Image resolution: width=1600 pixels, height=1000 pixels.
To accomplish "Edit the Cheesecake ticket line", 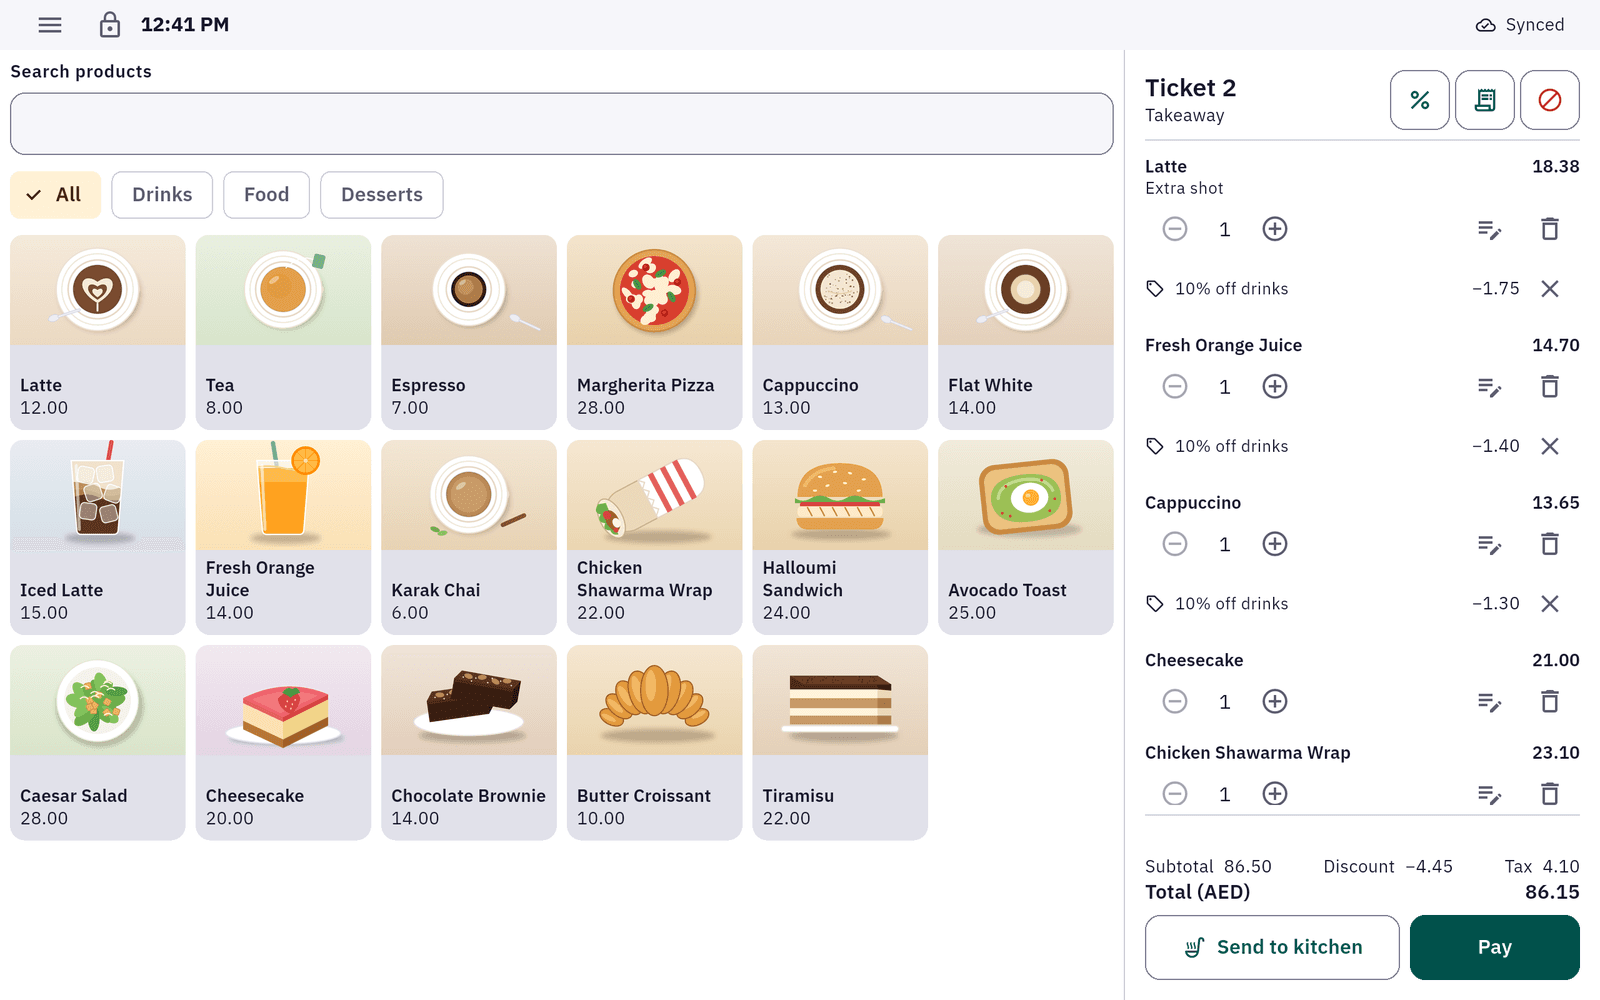I will (x=1489, y=702).
